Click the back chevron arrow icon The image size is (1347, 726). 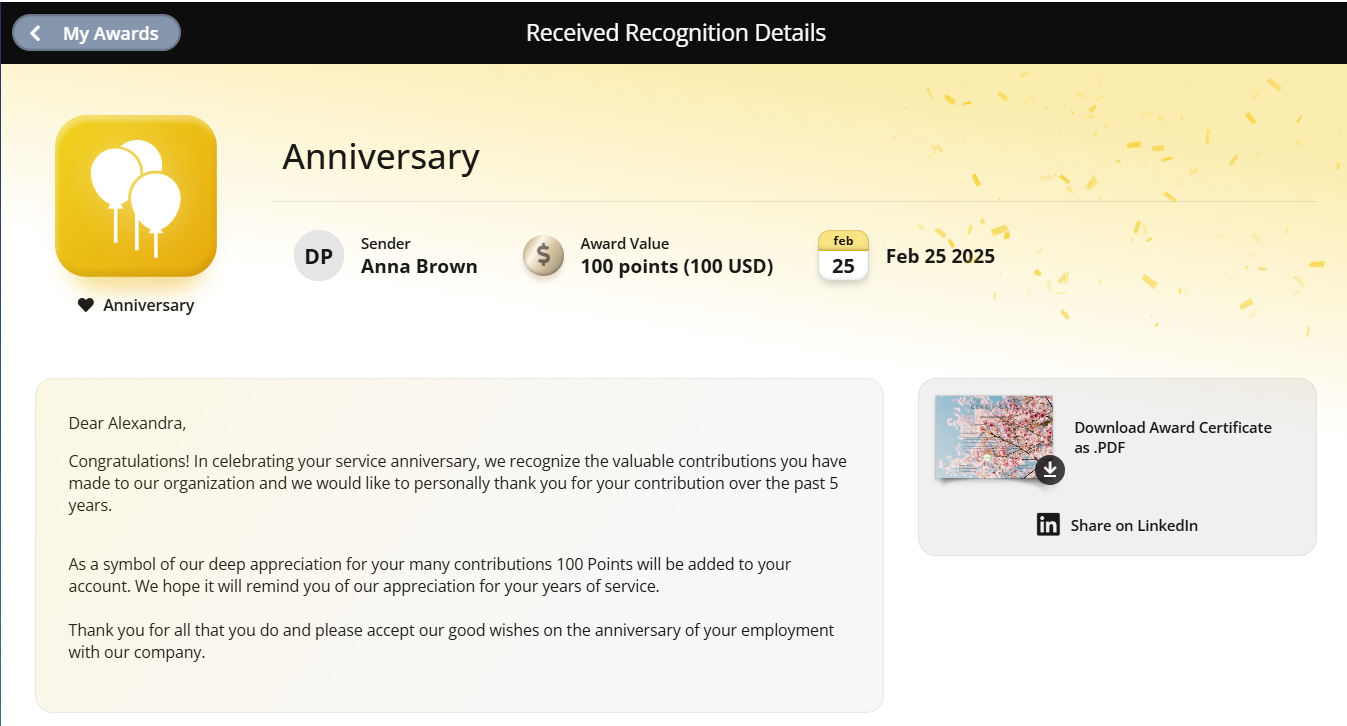[36, 33]
